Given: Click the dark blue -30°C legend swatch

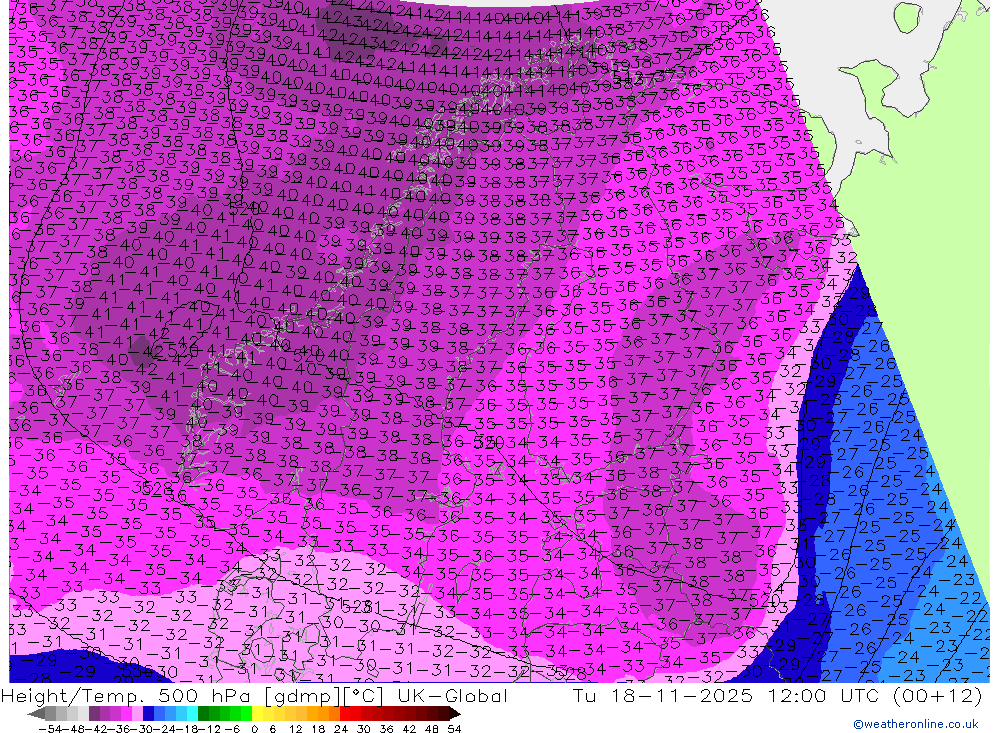Looking at the screenshot, I should point(148,714).
